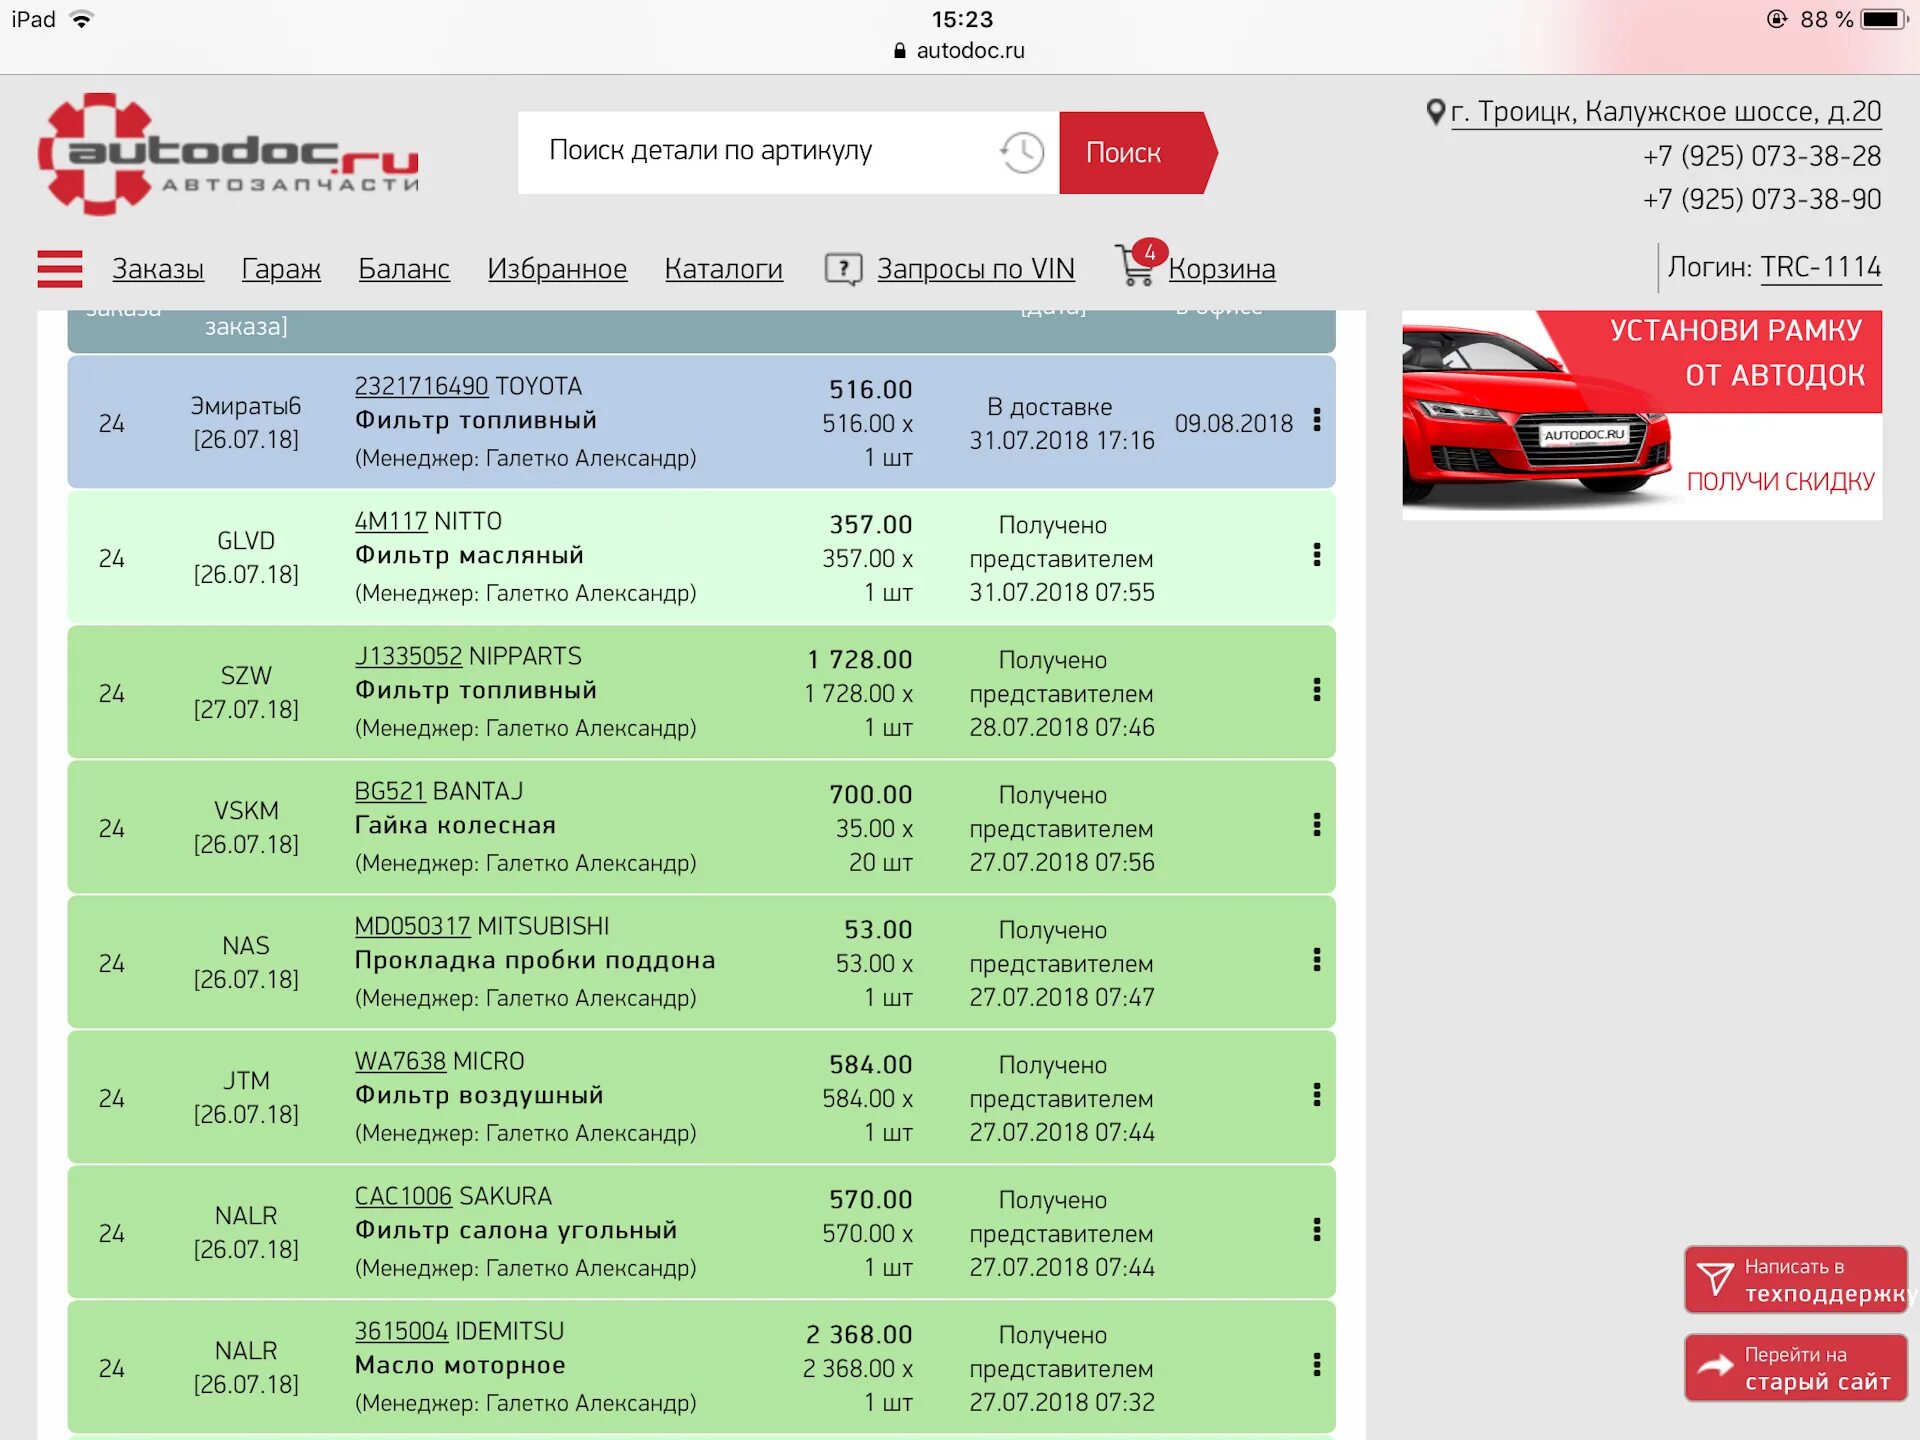Click date 09.08.2018

click(1234, 423)
